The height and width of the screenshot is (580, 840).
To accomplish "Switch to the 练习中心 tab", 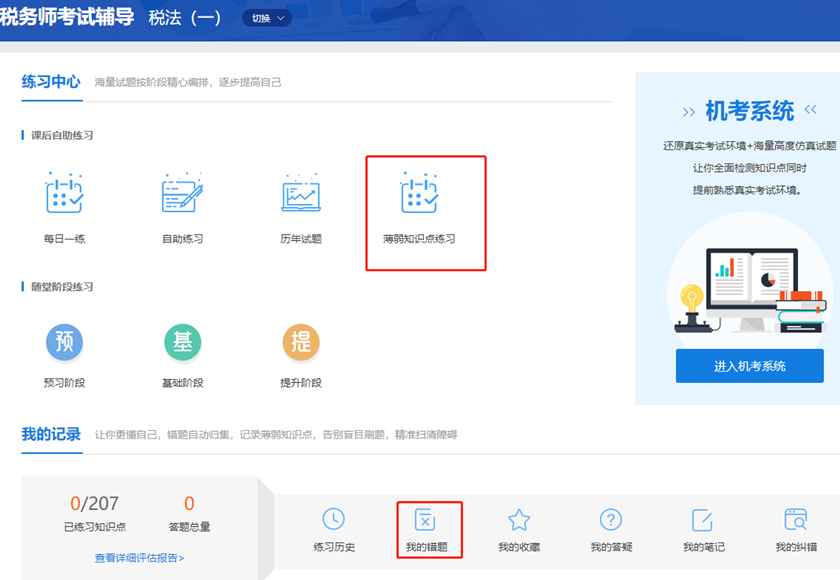I will click(x=51, y=82).
